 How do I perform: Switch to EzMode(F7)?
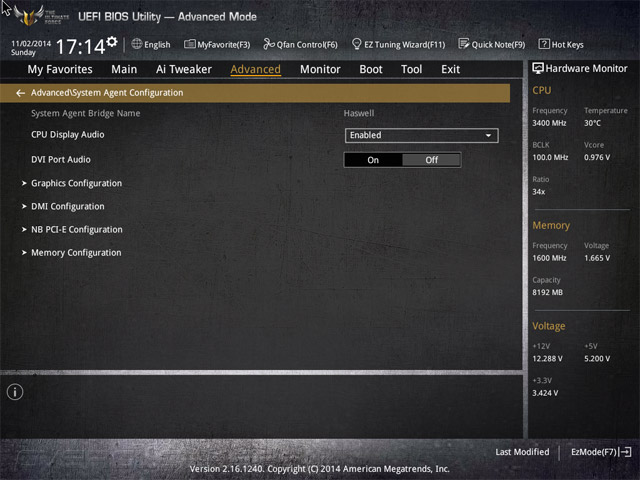[601, 452]
